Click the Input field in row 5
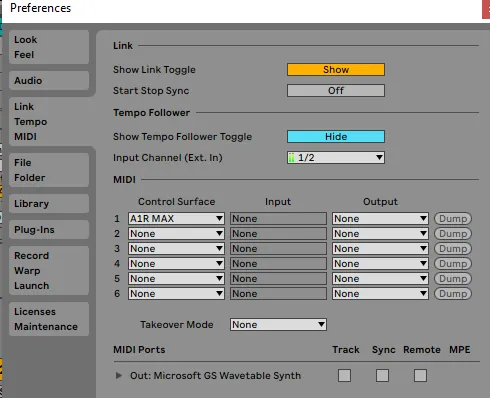490x398 pixels. pyautogui.click(x=278, y=278)
